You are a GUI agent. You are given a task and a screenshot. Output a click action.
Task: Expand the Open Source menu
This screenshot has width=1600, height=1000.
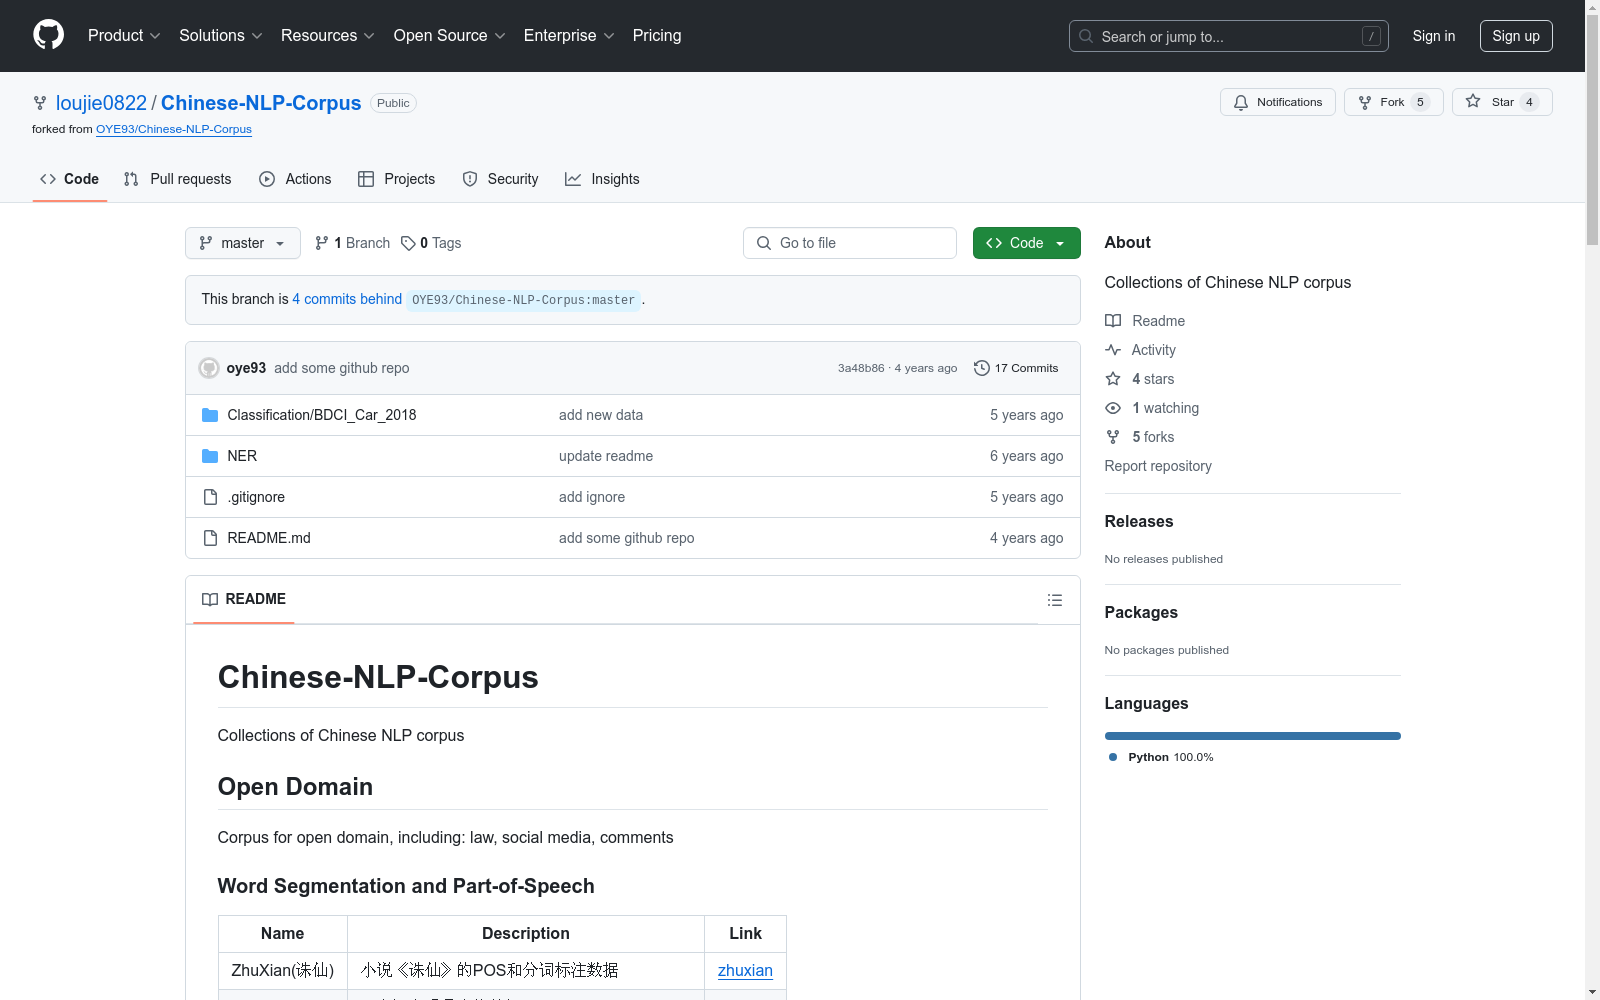coord(450,36)
